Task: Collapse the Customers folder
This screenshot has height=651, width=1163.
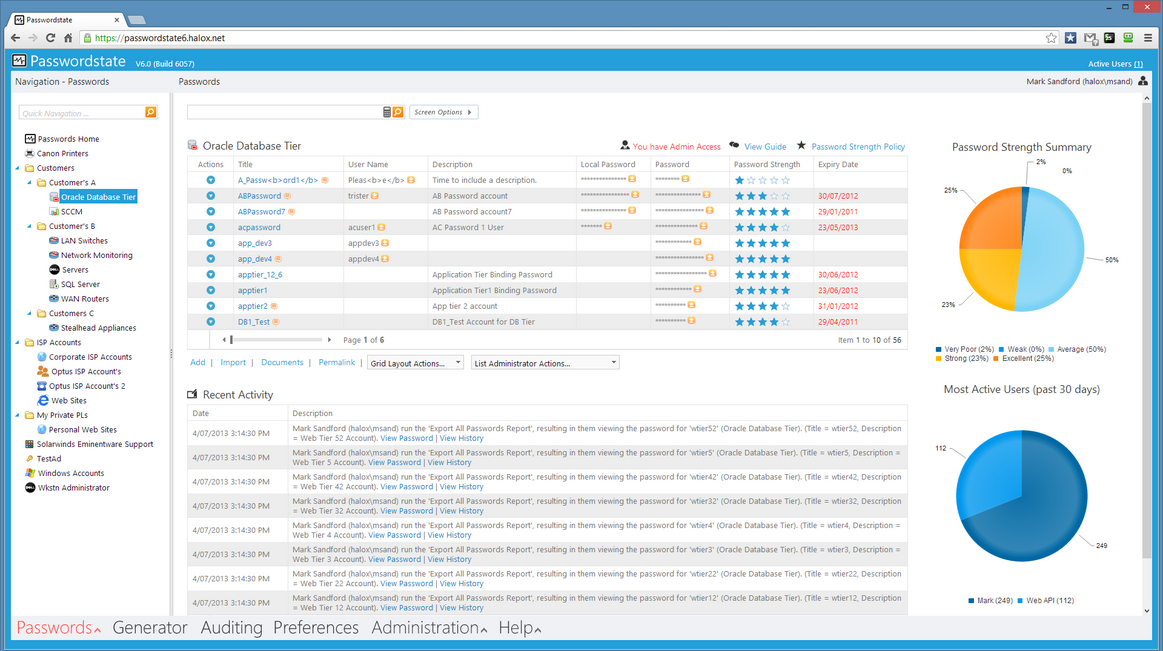Action: tap(18, 168)
